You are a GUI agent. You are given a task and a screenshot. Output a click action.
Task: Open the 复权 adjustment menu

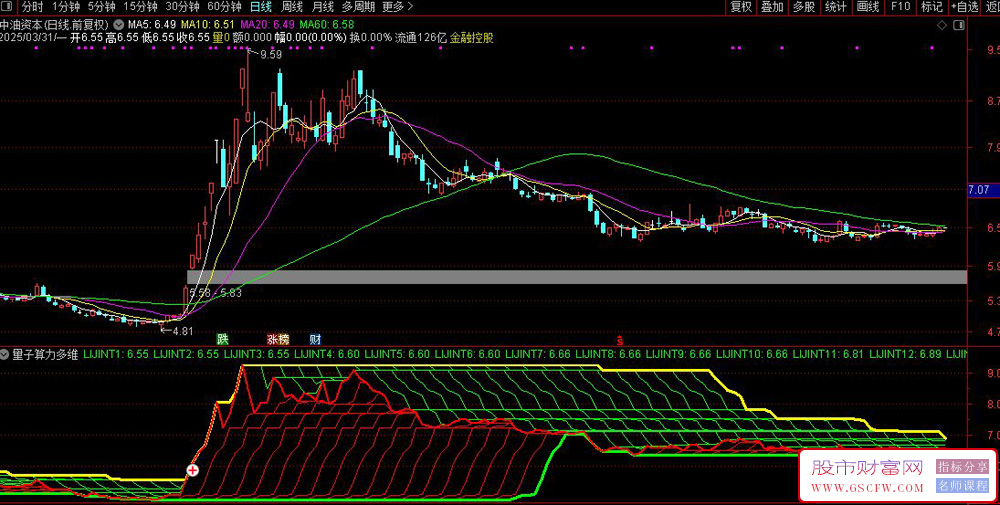[741, 7]
